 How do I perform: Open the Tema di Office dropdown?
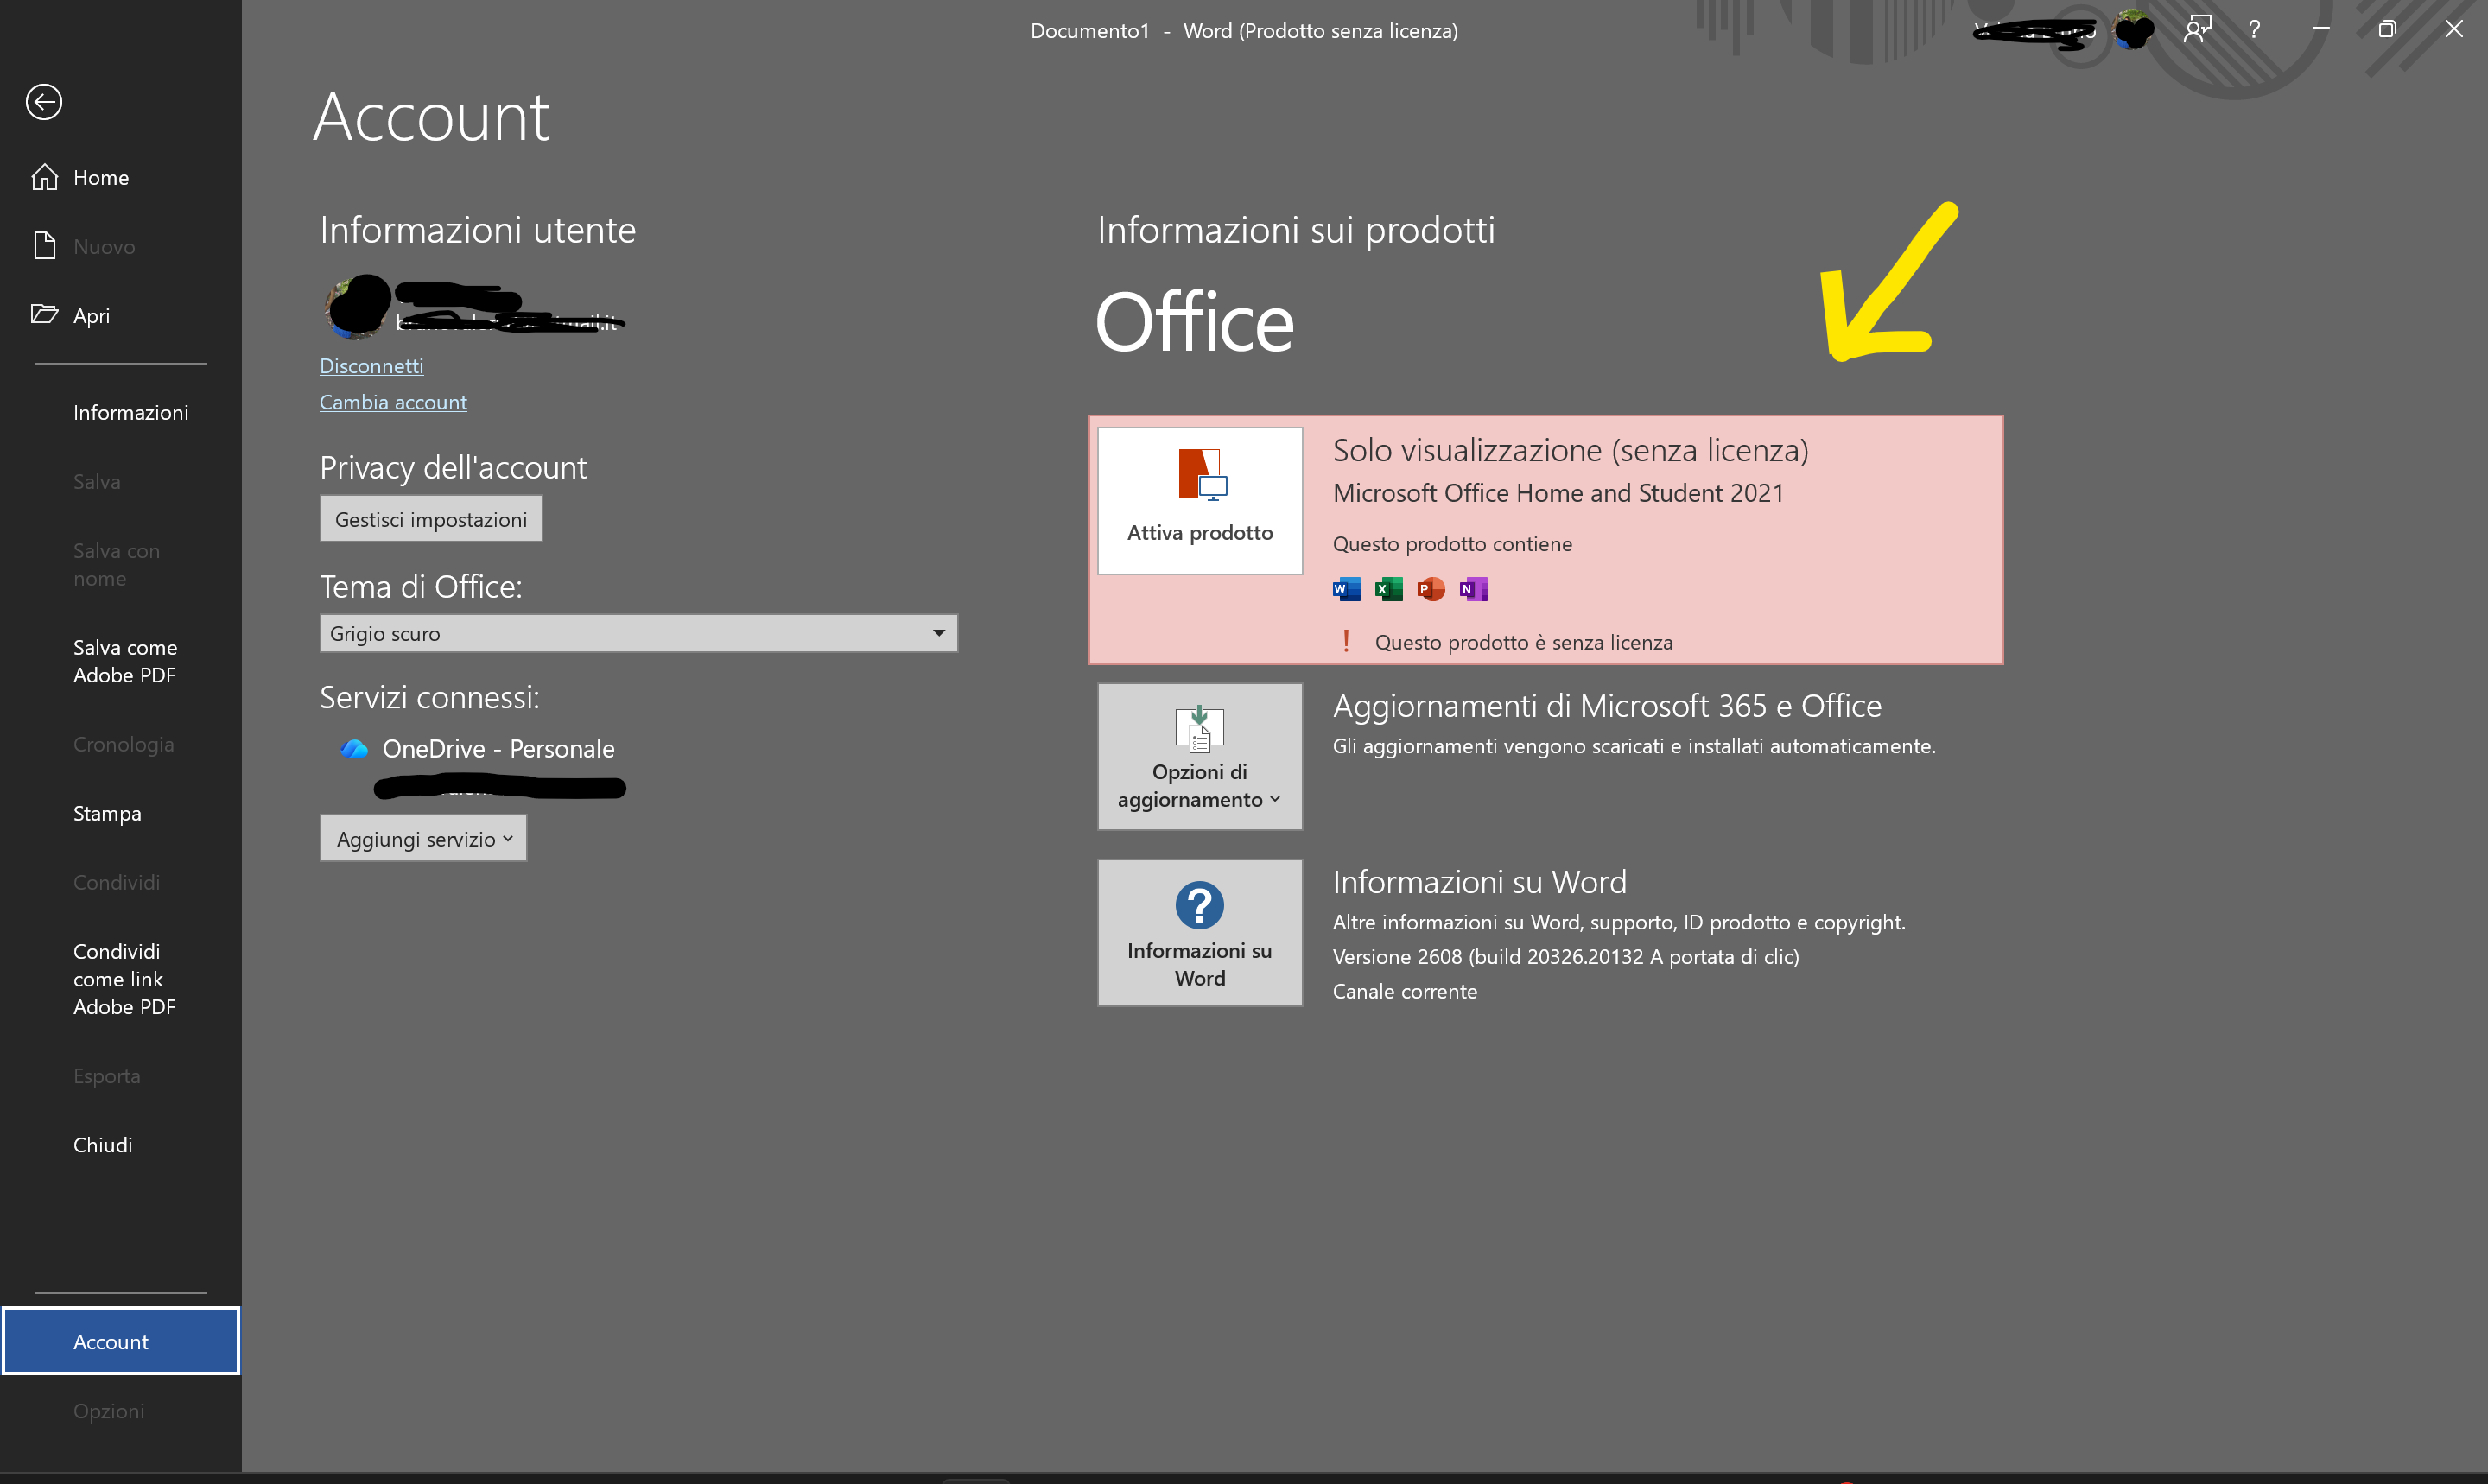pos(638,633)
